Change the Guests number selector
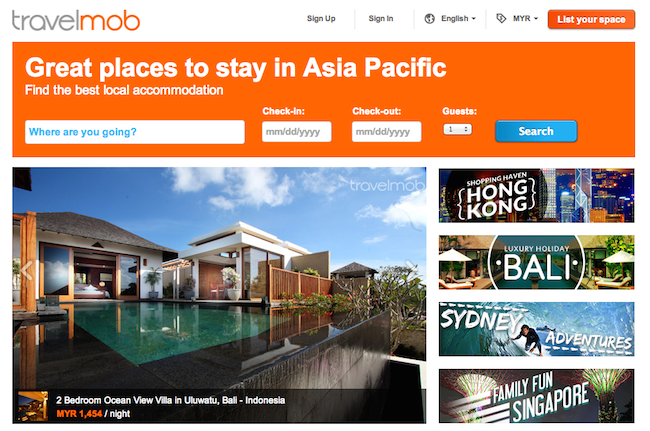Screen dimensions: 650x431 pos(458,129)
